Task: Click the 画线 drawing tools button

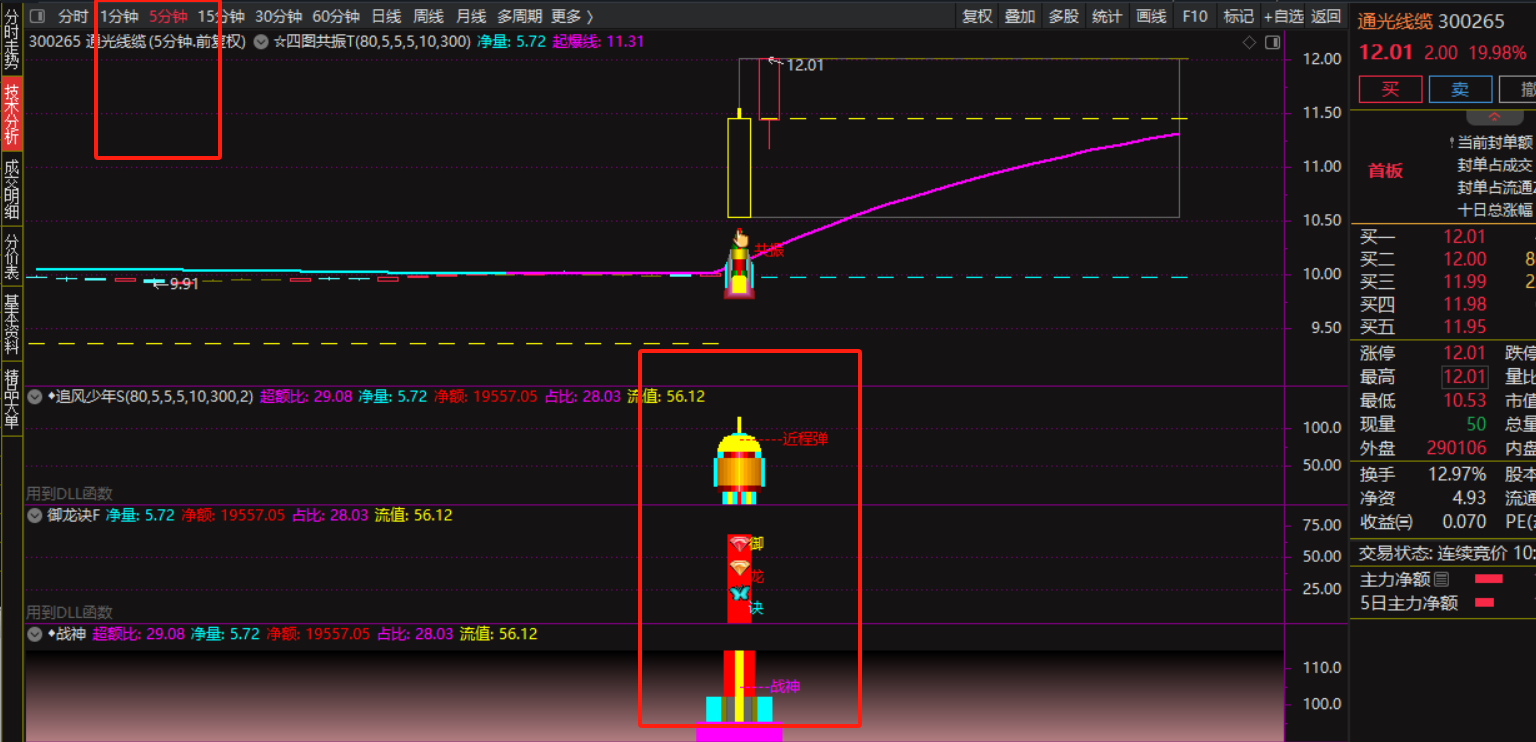Action: (x=1151, y=16)
